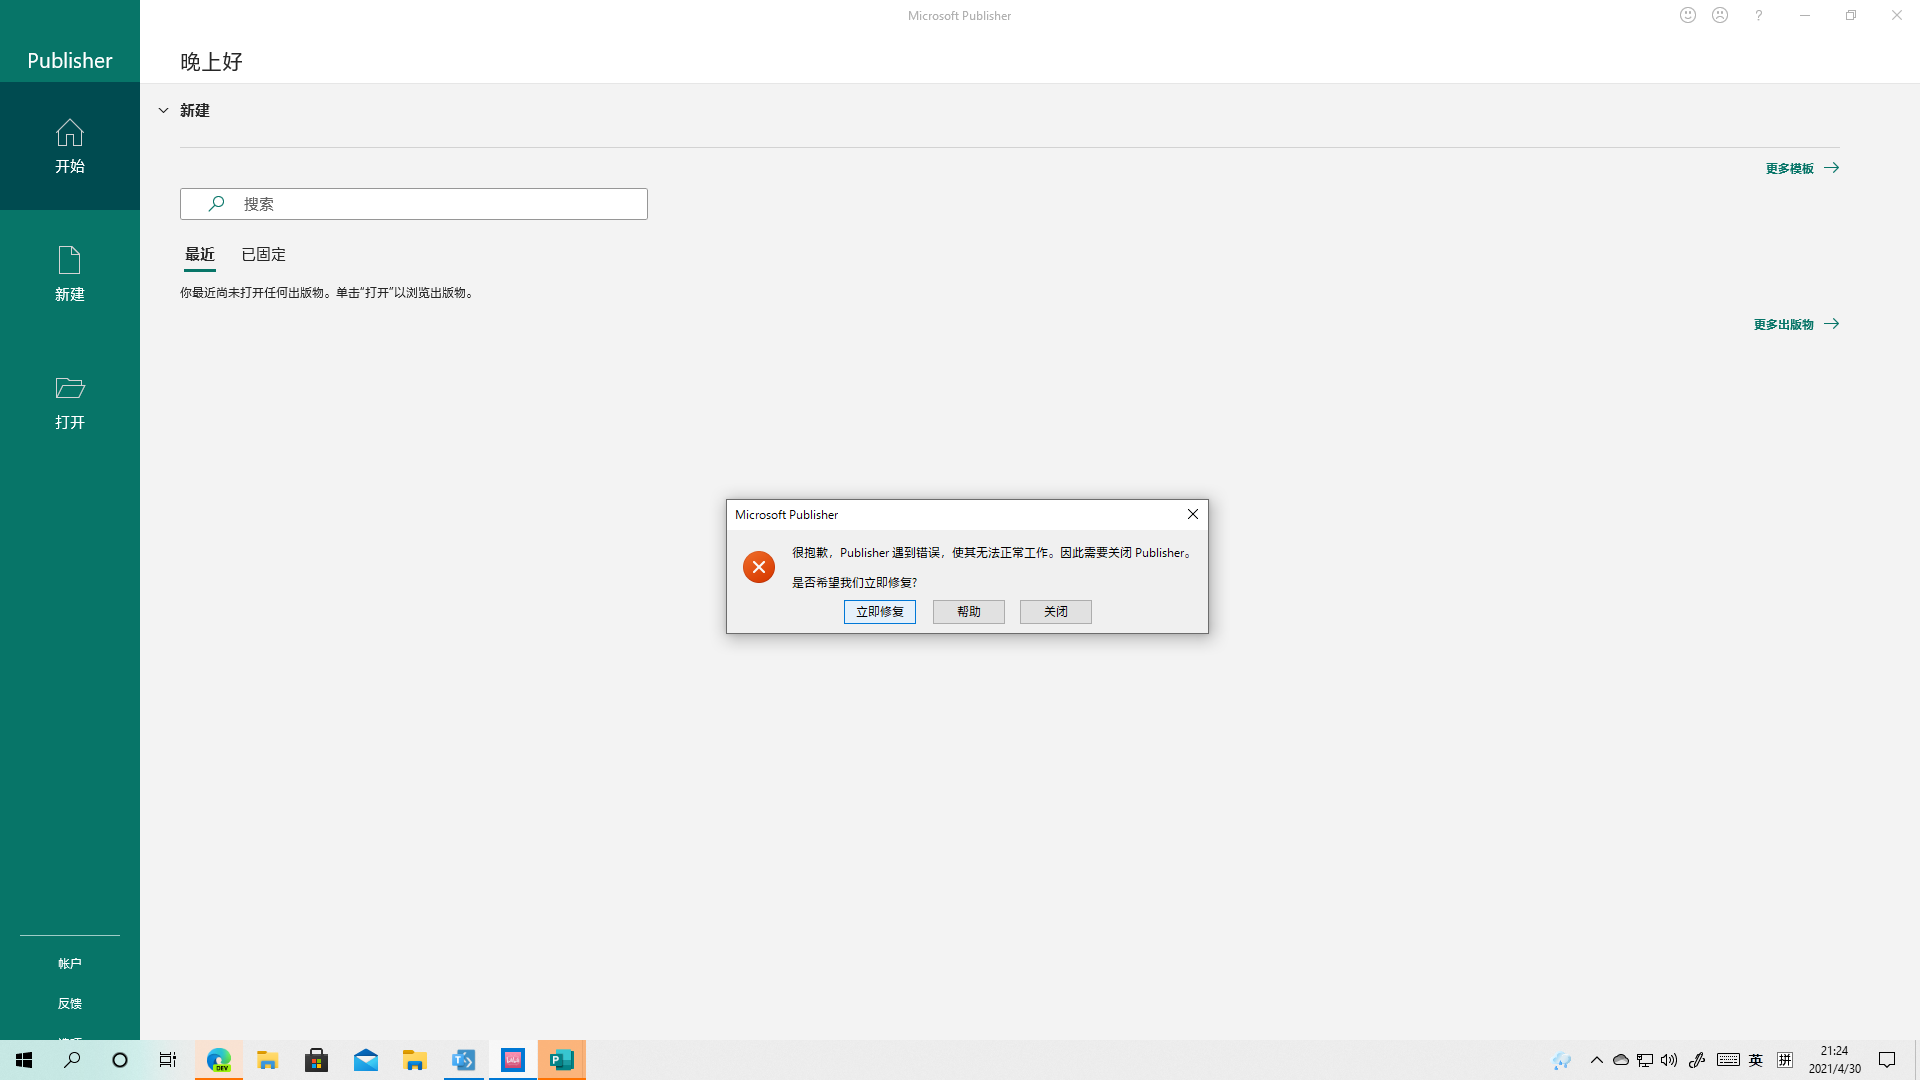1920x1080 pixels.
Task: Open the 更多模板 link
Action: click(x=1802, y=168)
